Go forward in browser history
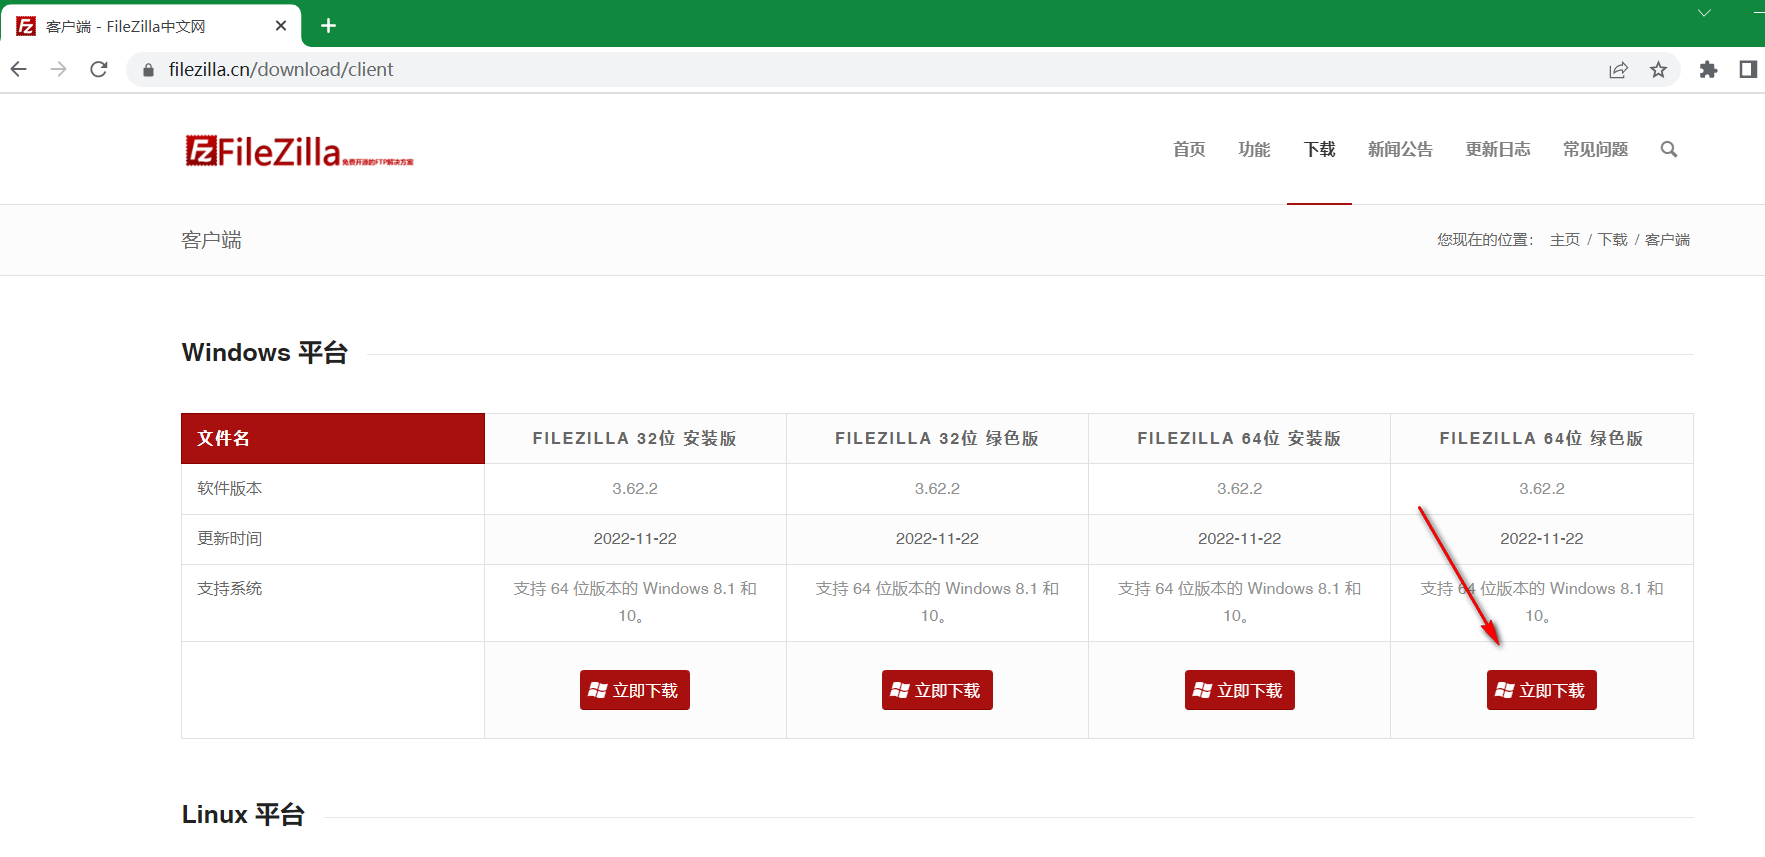Viewport: 1765px width, 857px height. [59, 69]
